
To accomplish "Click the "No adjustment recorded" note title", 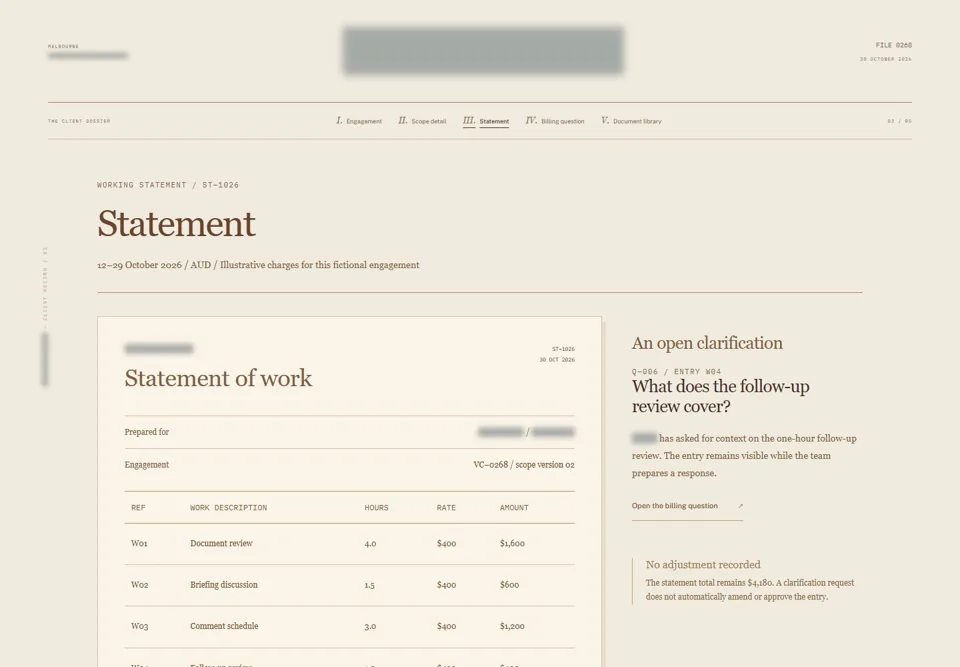I will tap(703, 565).
